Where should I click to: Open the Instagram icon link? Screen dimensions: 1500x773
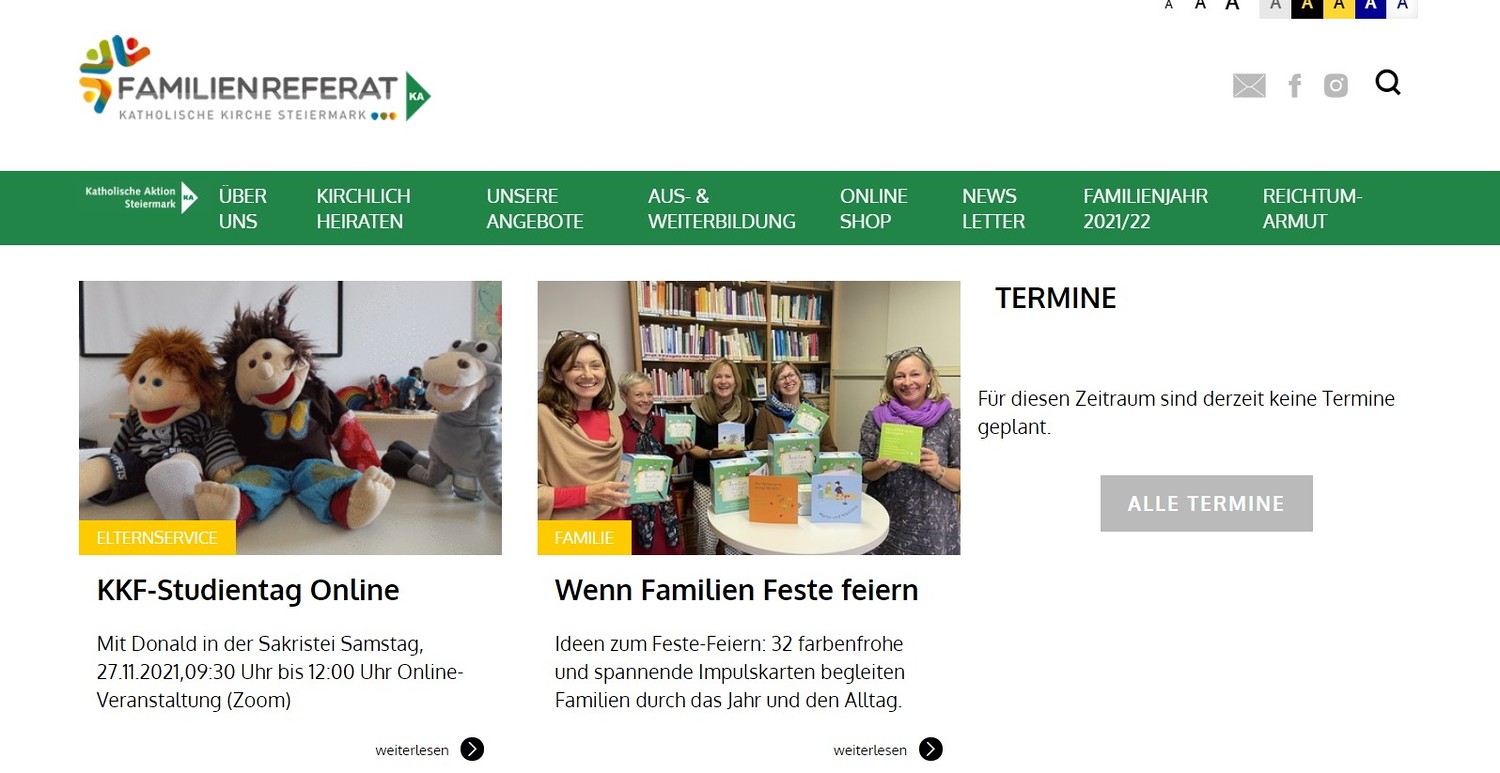coord(1336,86)
